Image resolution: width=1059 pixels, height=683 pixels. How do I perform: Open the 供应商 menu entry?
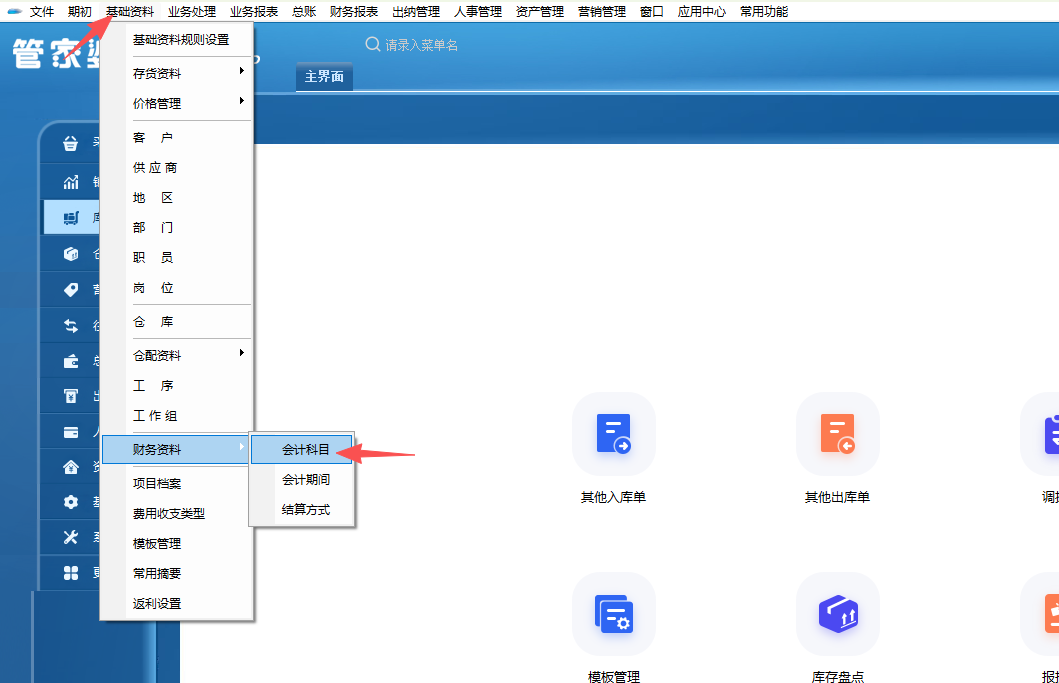(155, 168)
